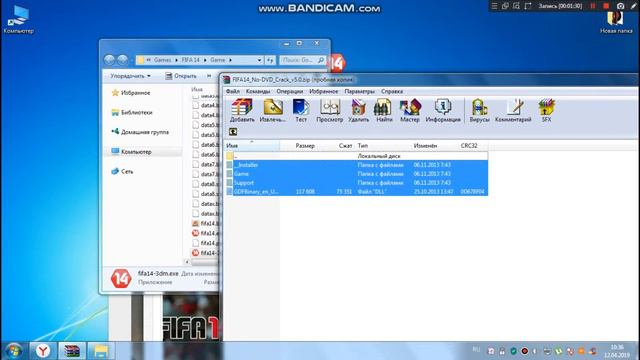Switch to WinRAR via taskbar icon
The image size is (640, 360).
point(71,351)
